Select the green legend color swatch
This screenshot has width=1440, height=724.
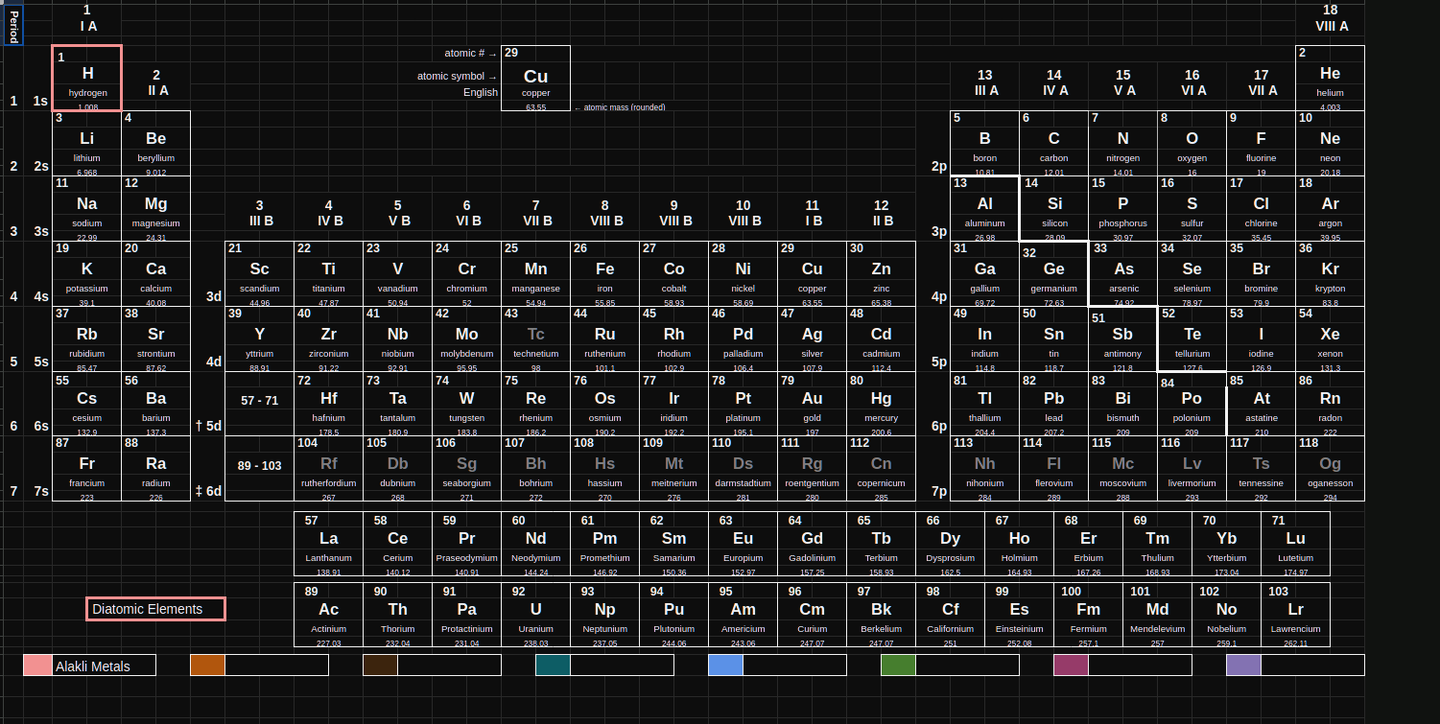(898, 666)
